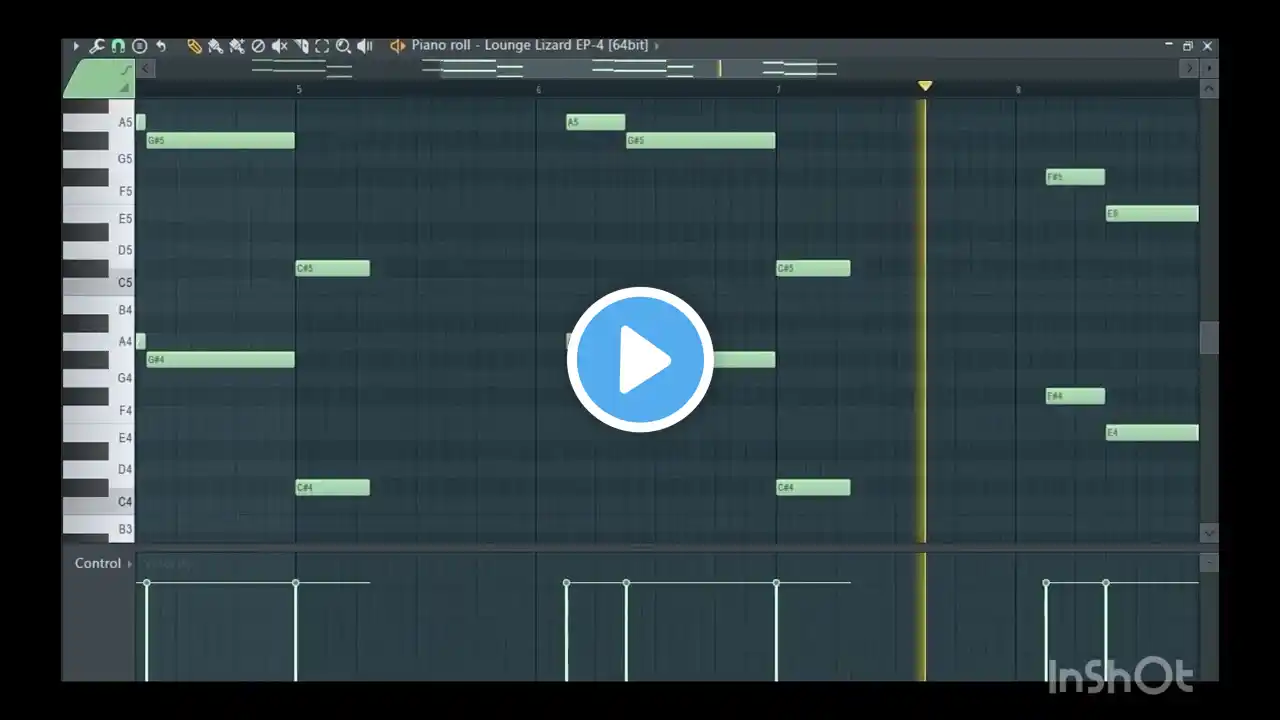This screenshot has width=1280, height=720.
Task: Click bar 8 in the timeline ruler
Action: point(1018,90)
